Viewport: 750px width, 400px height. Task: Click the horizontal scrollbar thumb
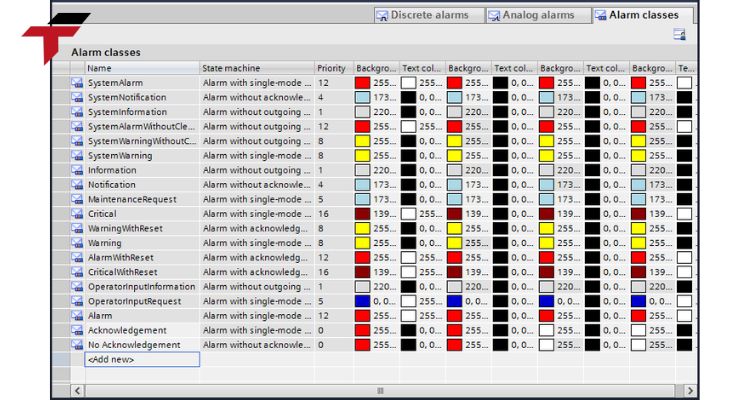tap(380, 390)
